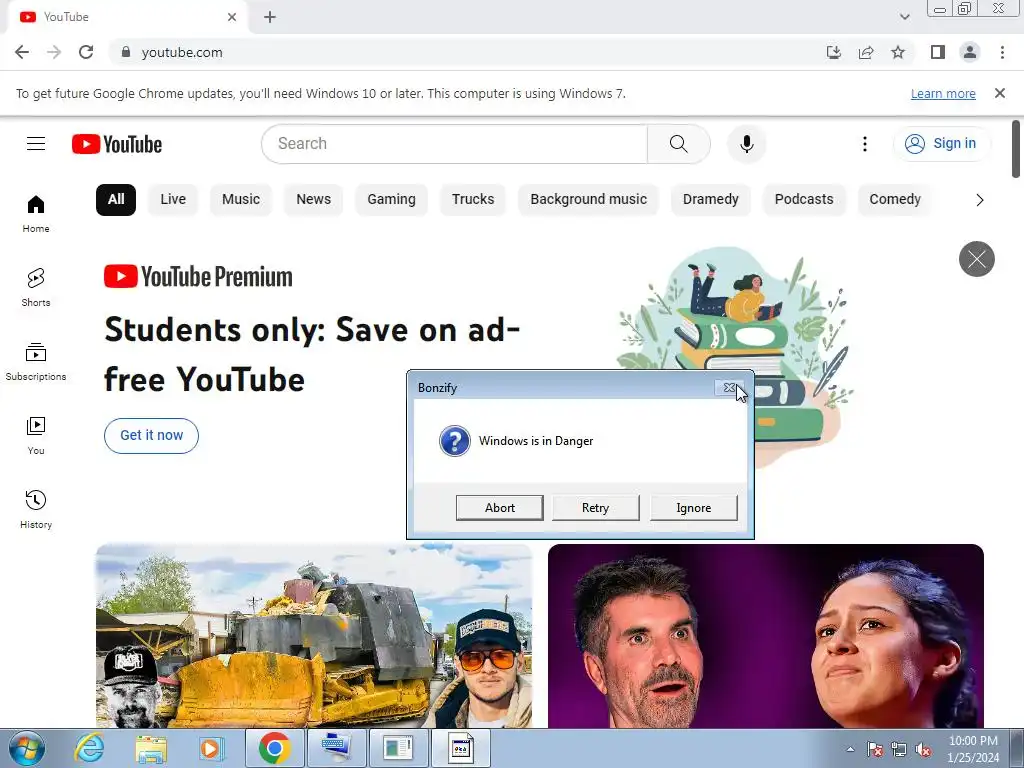This screenshot has width=1024, height=768.
Task: Open Windows Explorer folder on taskbar
Action: 151,748
